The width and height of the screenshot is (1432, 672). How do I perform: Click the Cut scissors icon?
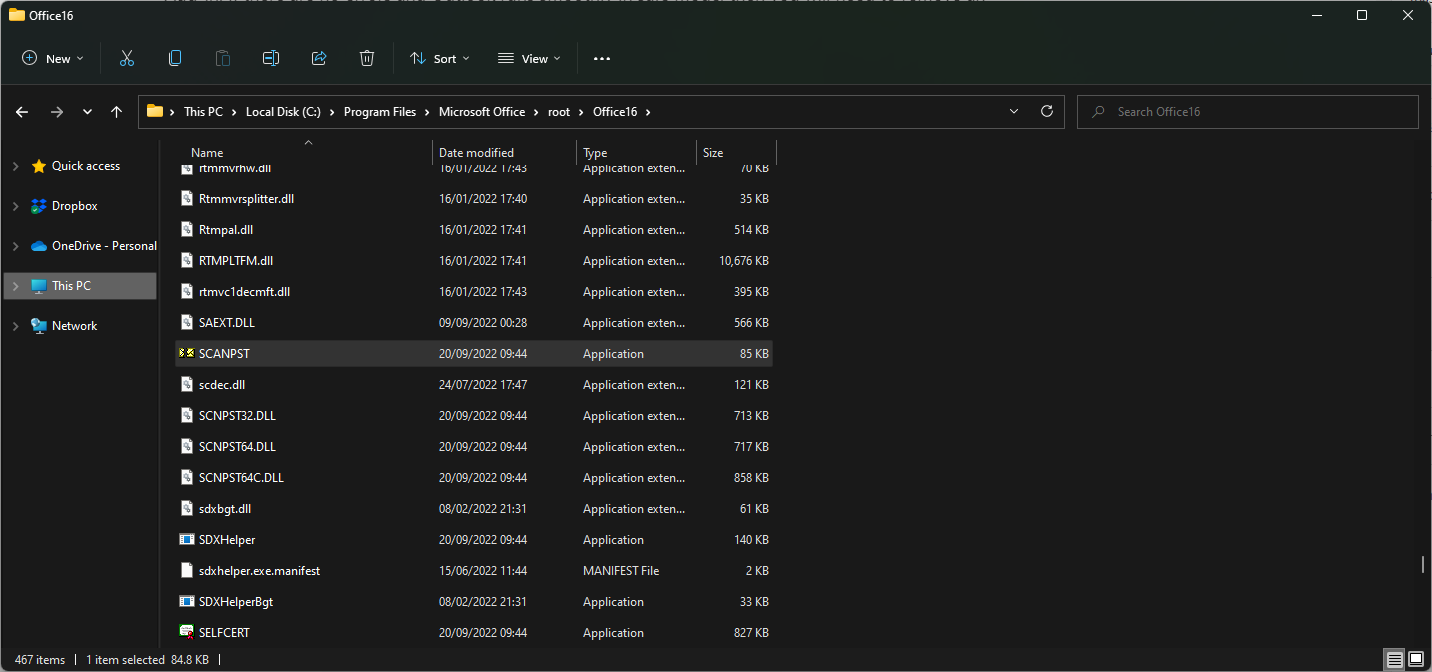[x=127, y=59]
